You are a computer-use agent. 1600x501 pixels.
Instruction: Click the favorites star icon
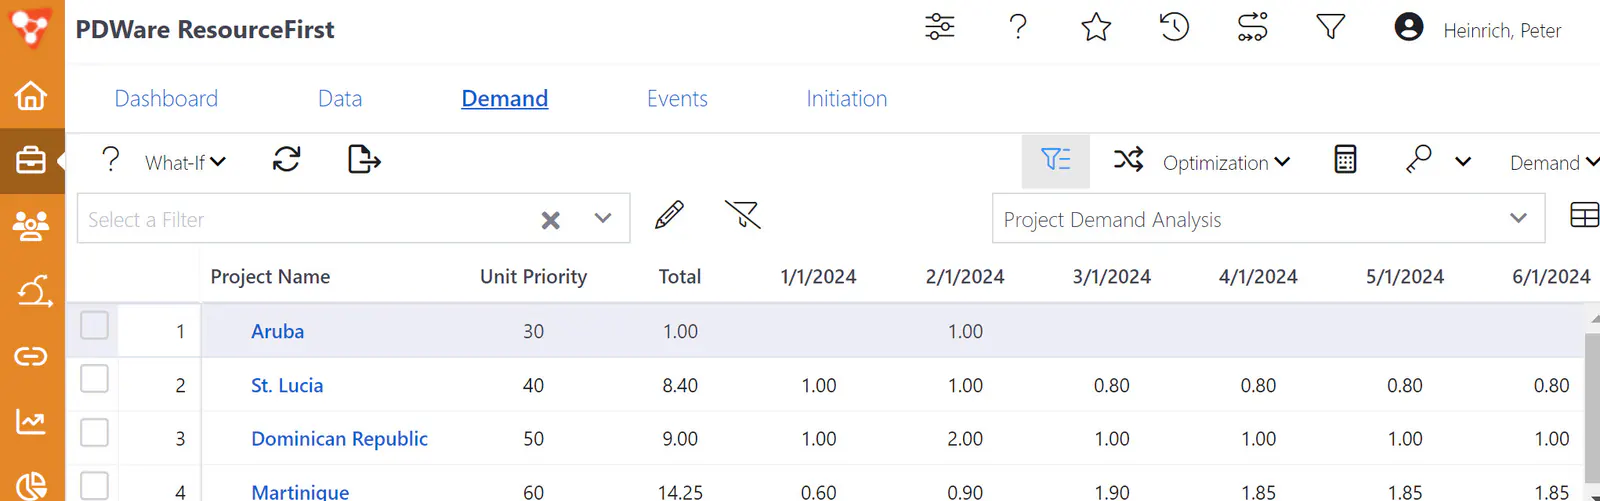(x=1096, y=27)
